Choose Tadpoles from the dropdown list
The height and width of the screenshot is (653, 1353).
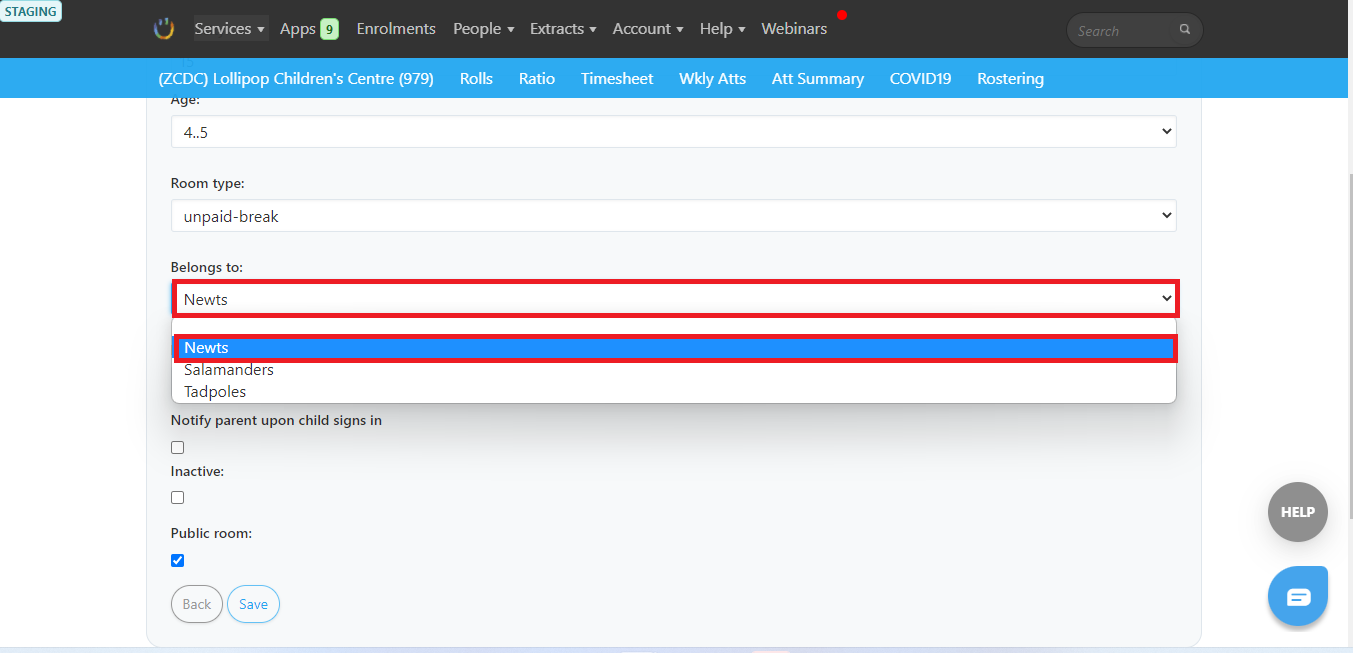pos(674,392)
